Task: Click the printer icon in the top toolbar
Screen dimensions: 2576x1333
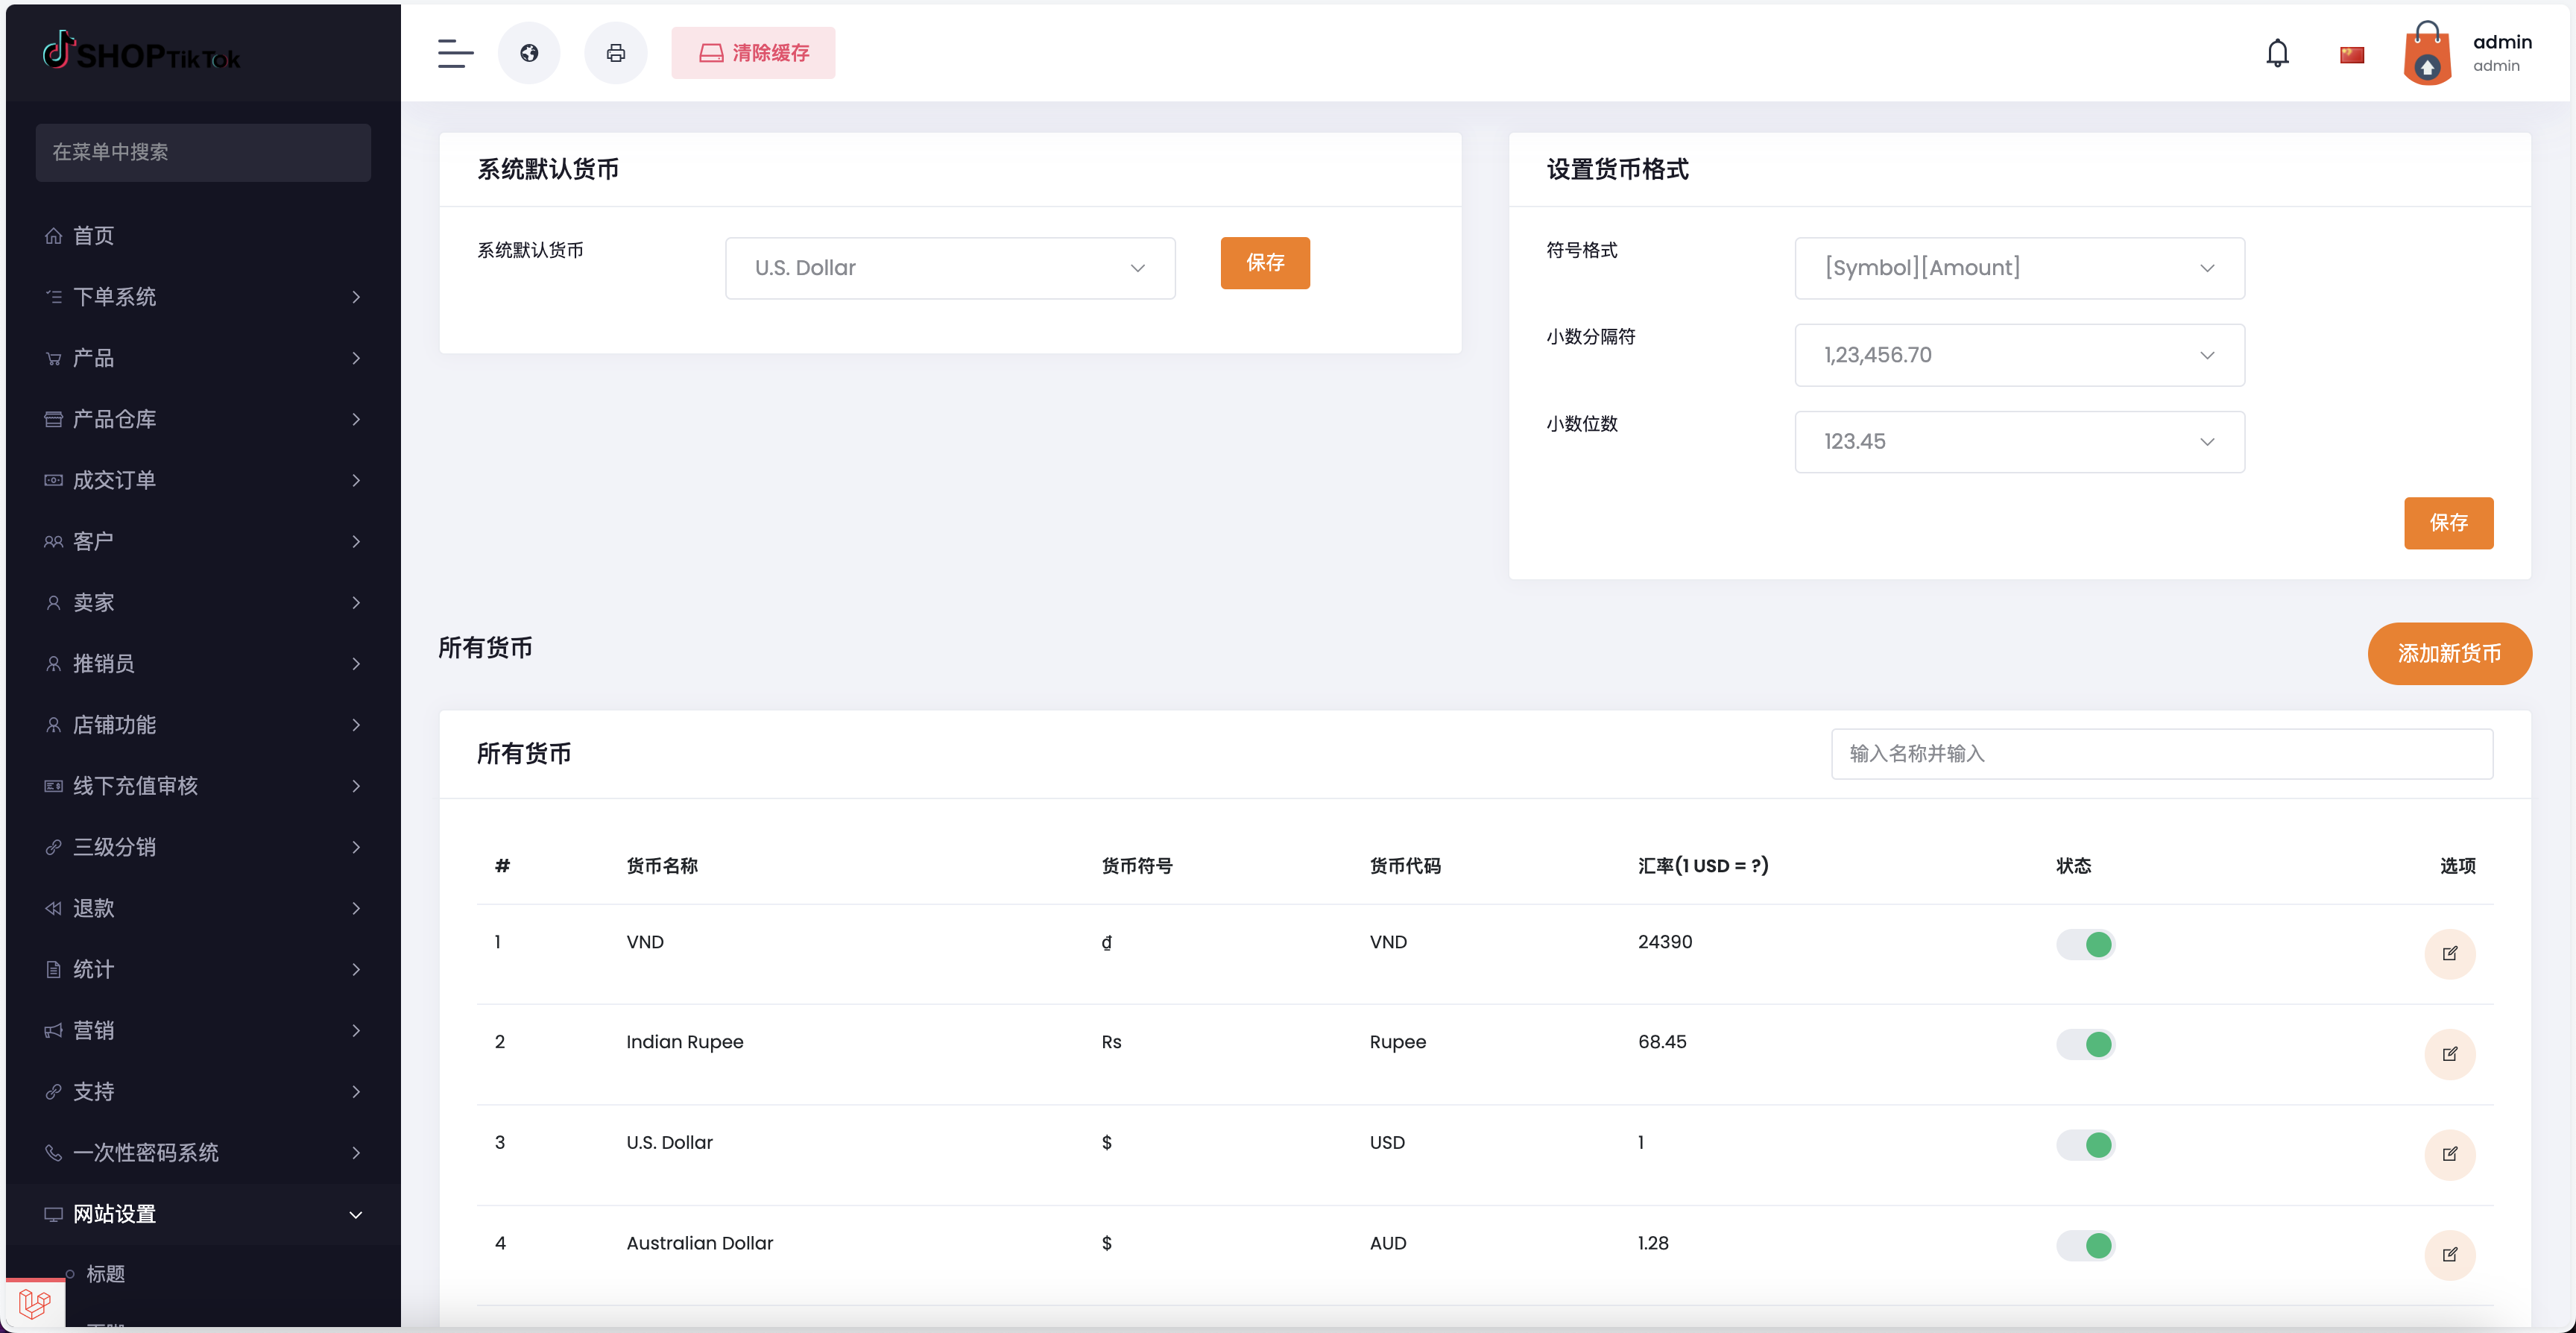Action: tap(616, 53)
